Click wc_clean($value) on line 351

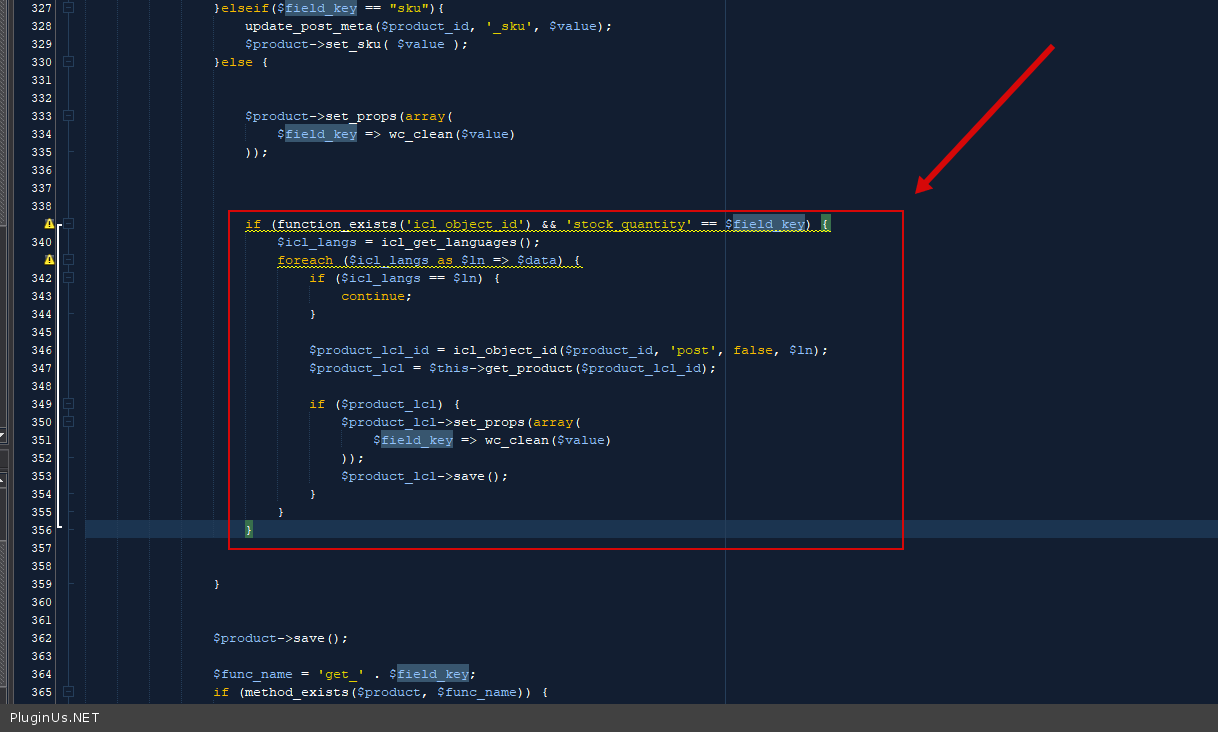click(x=547, y=440)
